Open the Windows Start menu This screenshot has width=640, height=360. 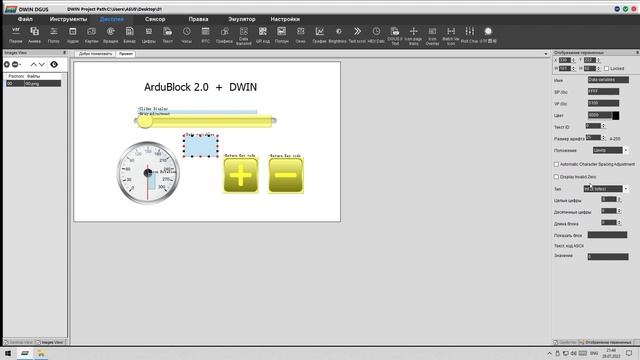[x=8, y=353]
